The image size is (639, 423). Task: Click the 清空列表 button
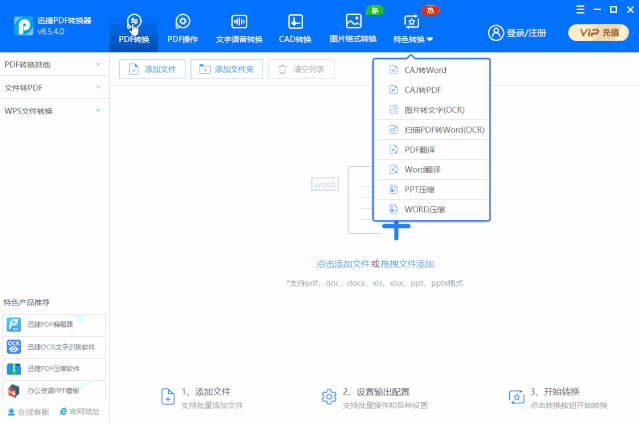coord(302,69)
